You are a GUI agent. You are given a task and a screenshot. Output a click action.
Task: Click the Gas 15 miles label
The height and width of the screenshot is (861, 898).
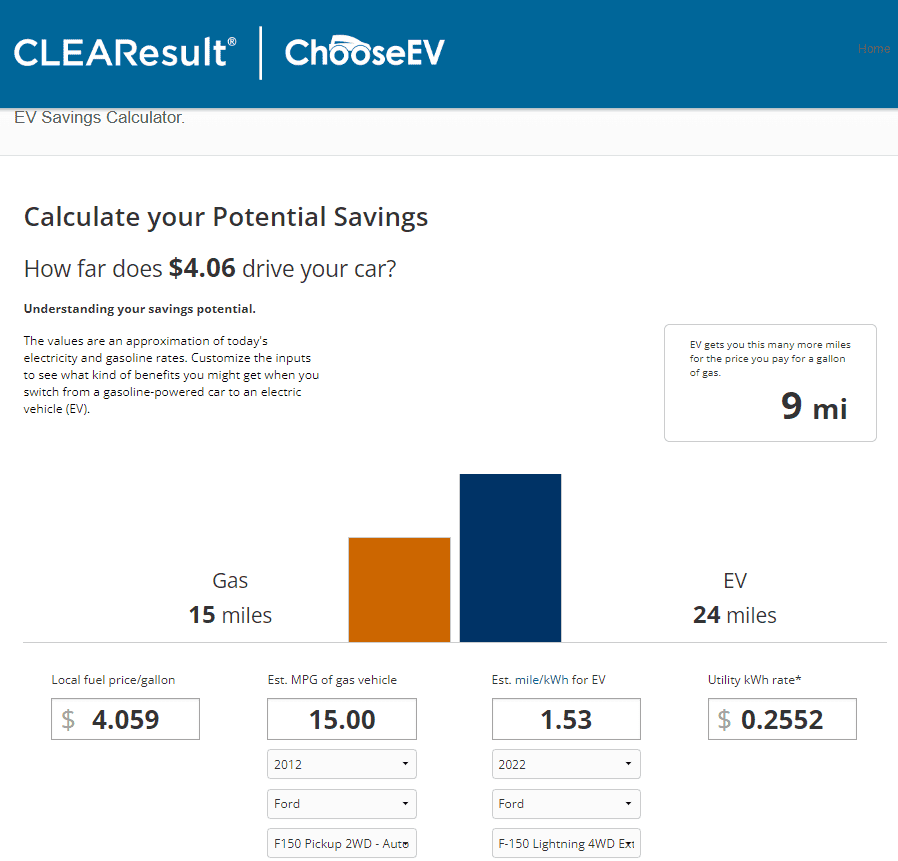[230, 598]
